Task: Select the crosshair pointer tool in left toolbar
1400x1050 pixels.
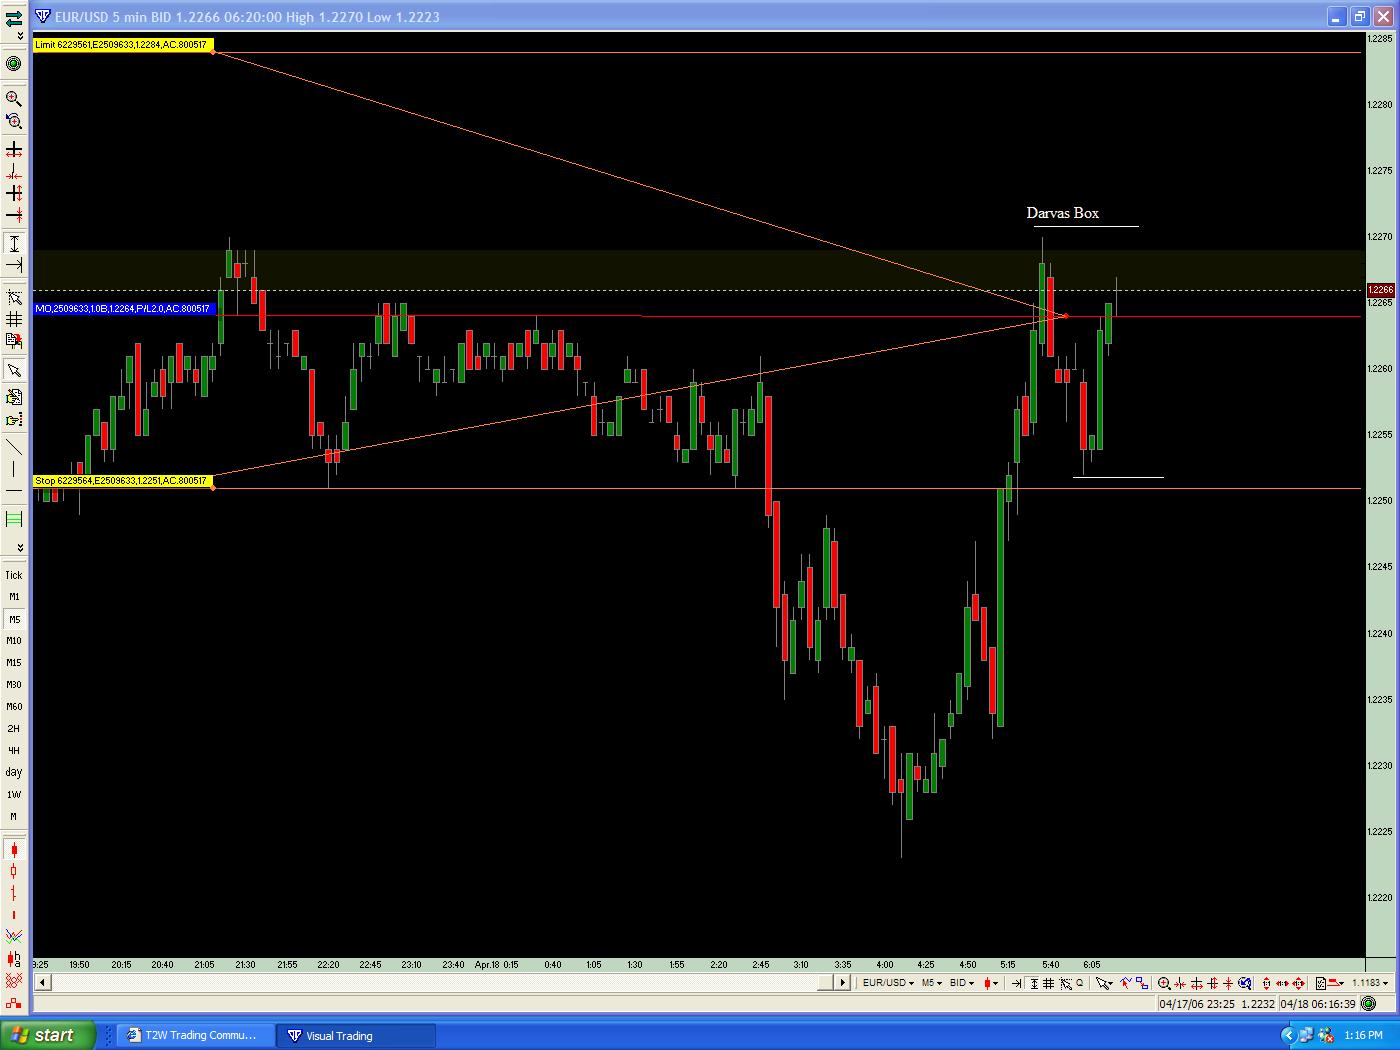Action: coord(14,297)
